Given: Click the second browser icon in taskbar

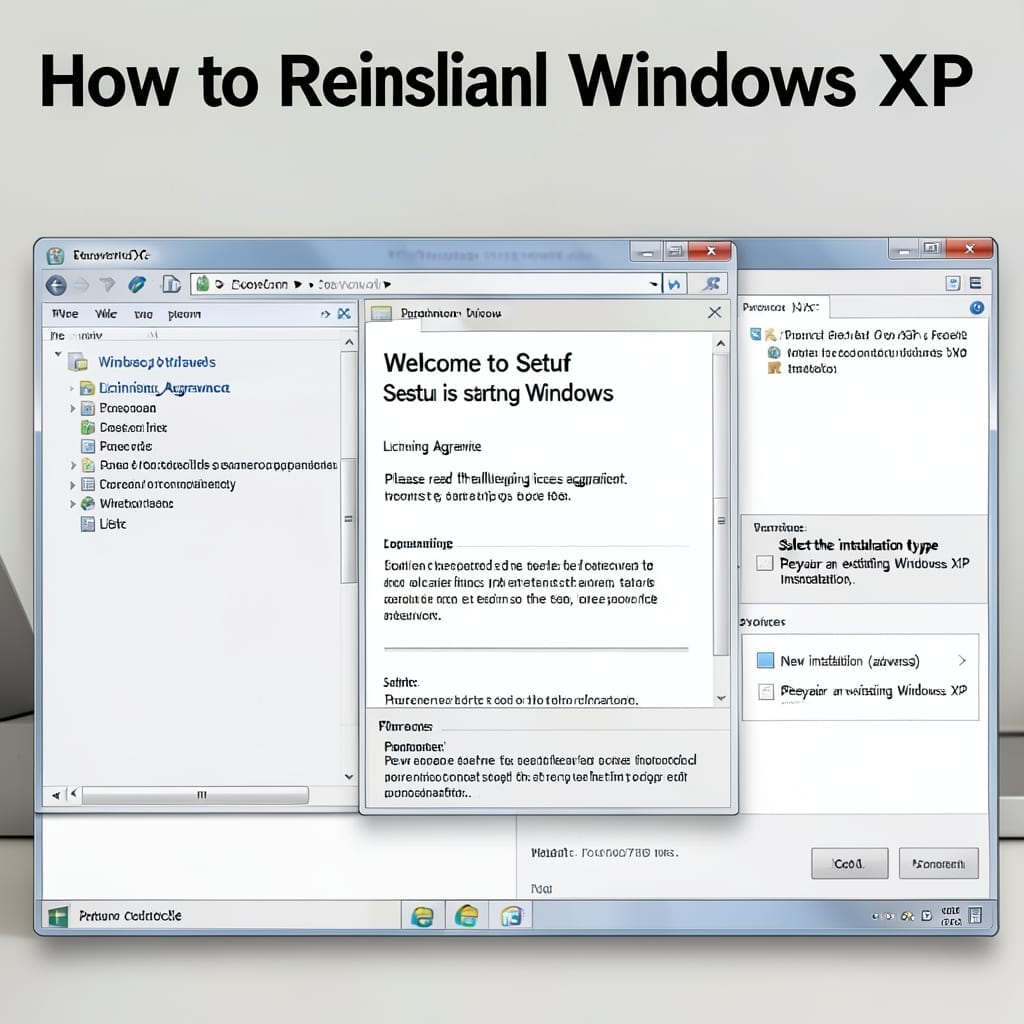Looking at the screenshot, I should pyautogui.click(x=466, y=916).
